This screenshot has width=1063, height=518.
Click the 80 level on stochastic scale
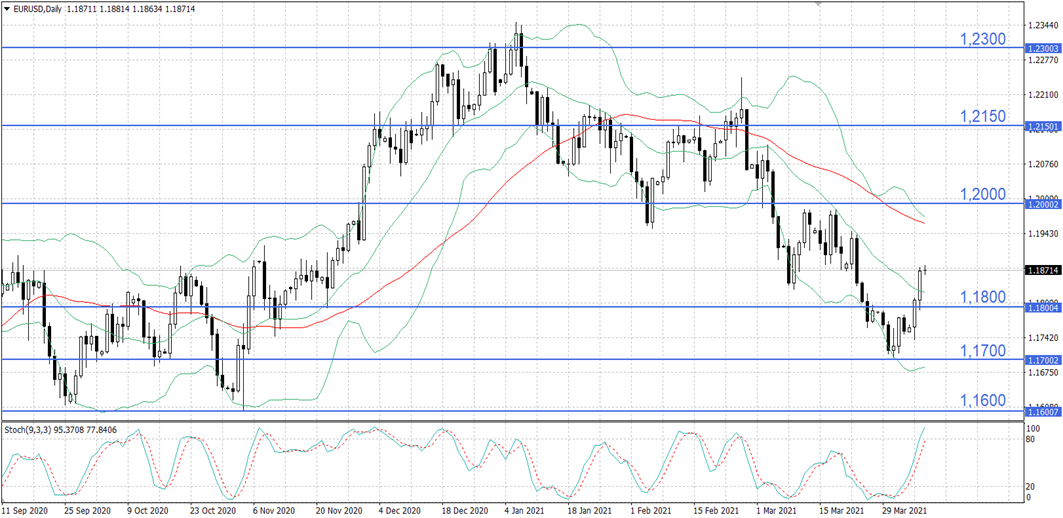pos(1031,440)
